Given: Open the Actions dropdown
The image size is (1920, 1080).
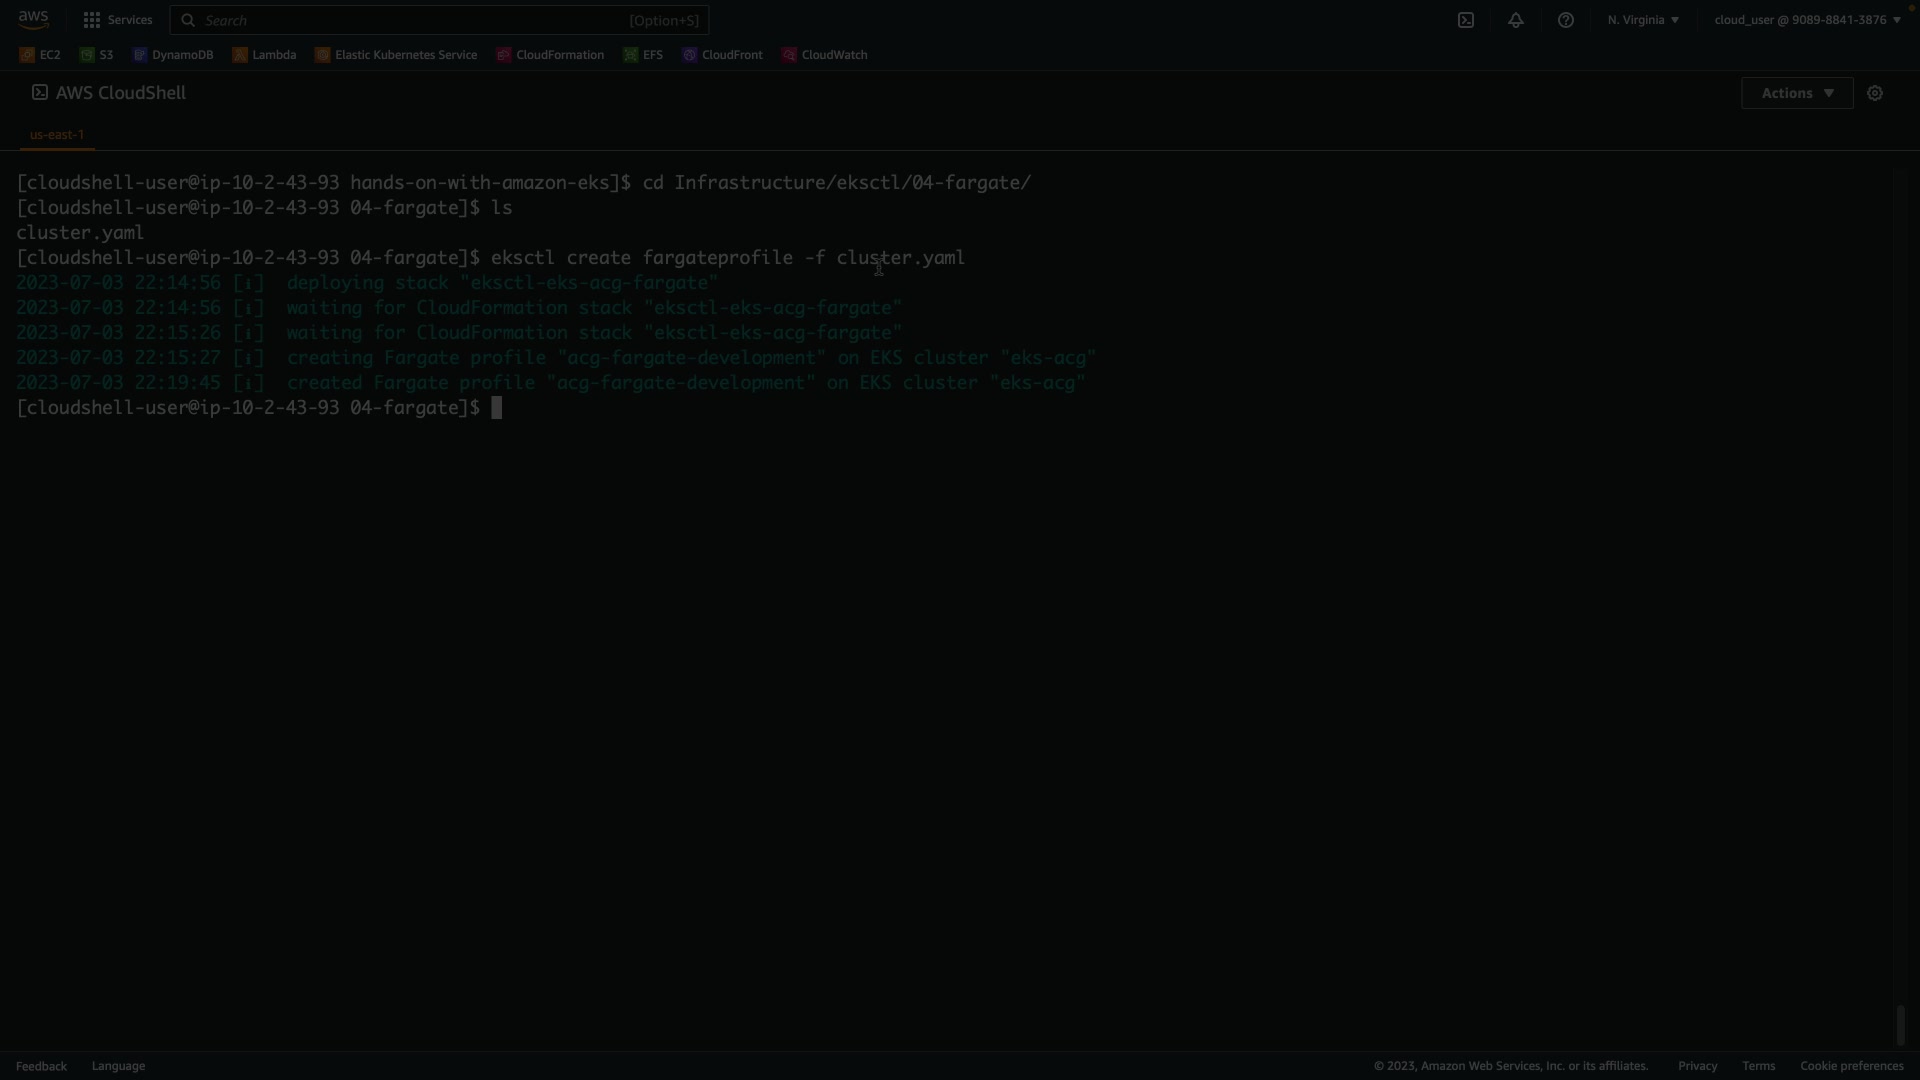Looking at the screenshot, I should point(1797,93).
